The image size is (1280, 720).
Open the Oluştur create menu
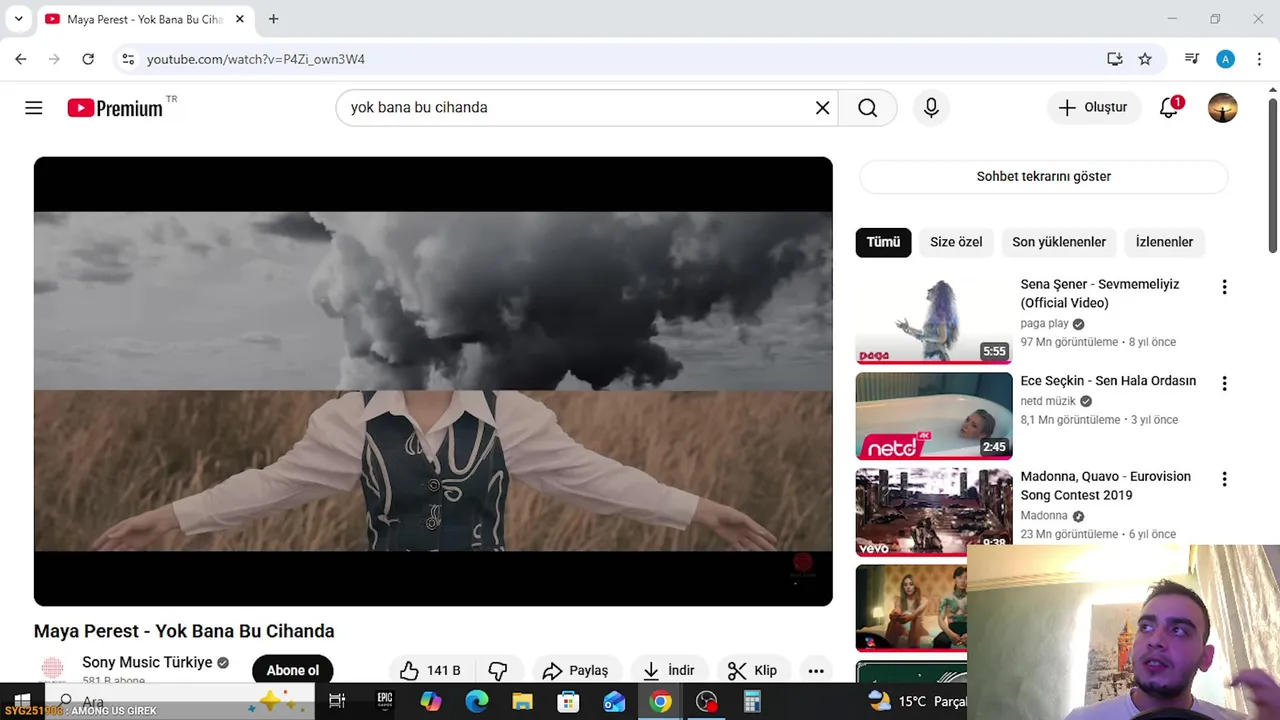(1093, 107)
